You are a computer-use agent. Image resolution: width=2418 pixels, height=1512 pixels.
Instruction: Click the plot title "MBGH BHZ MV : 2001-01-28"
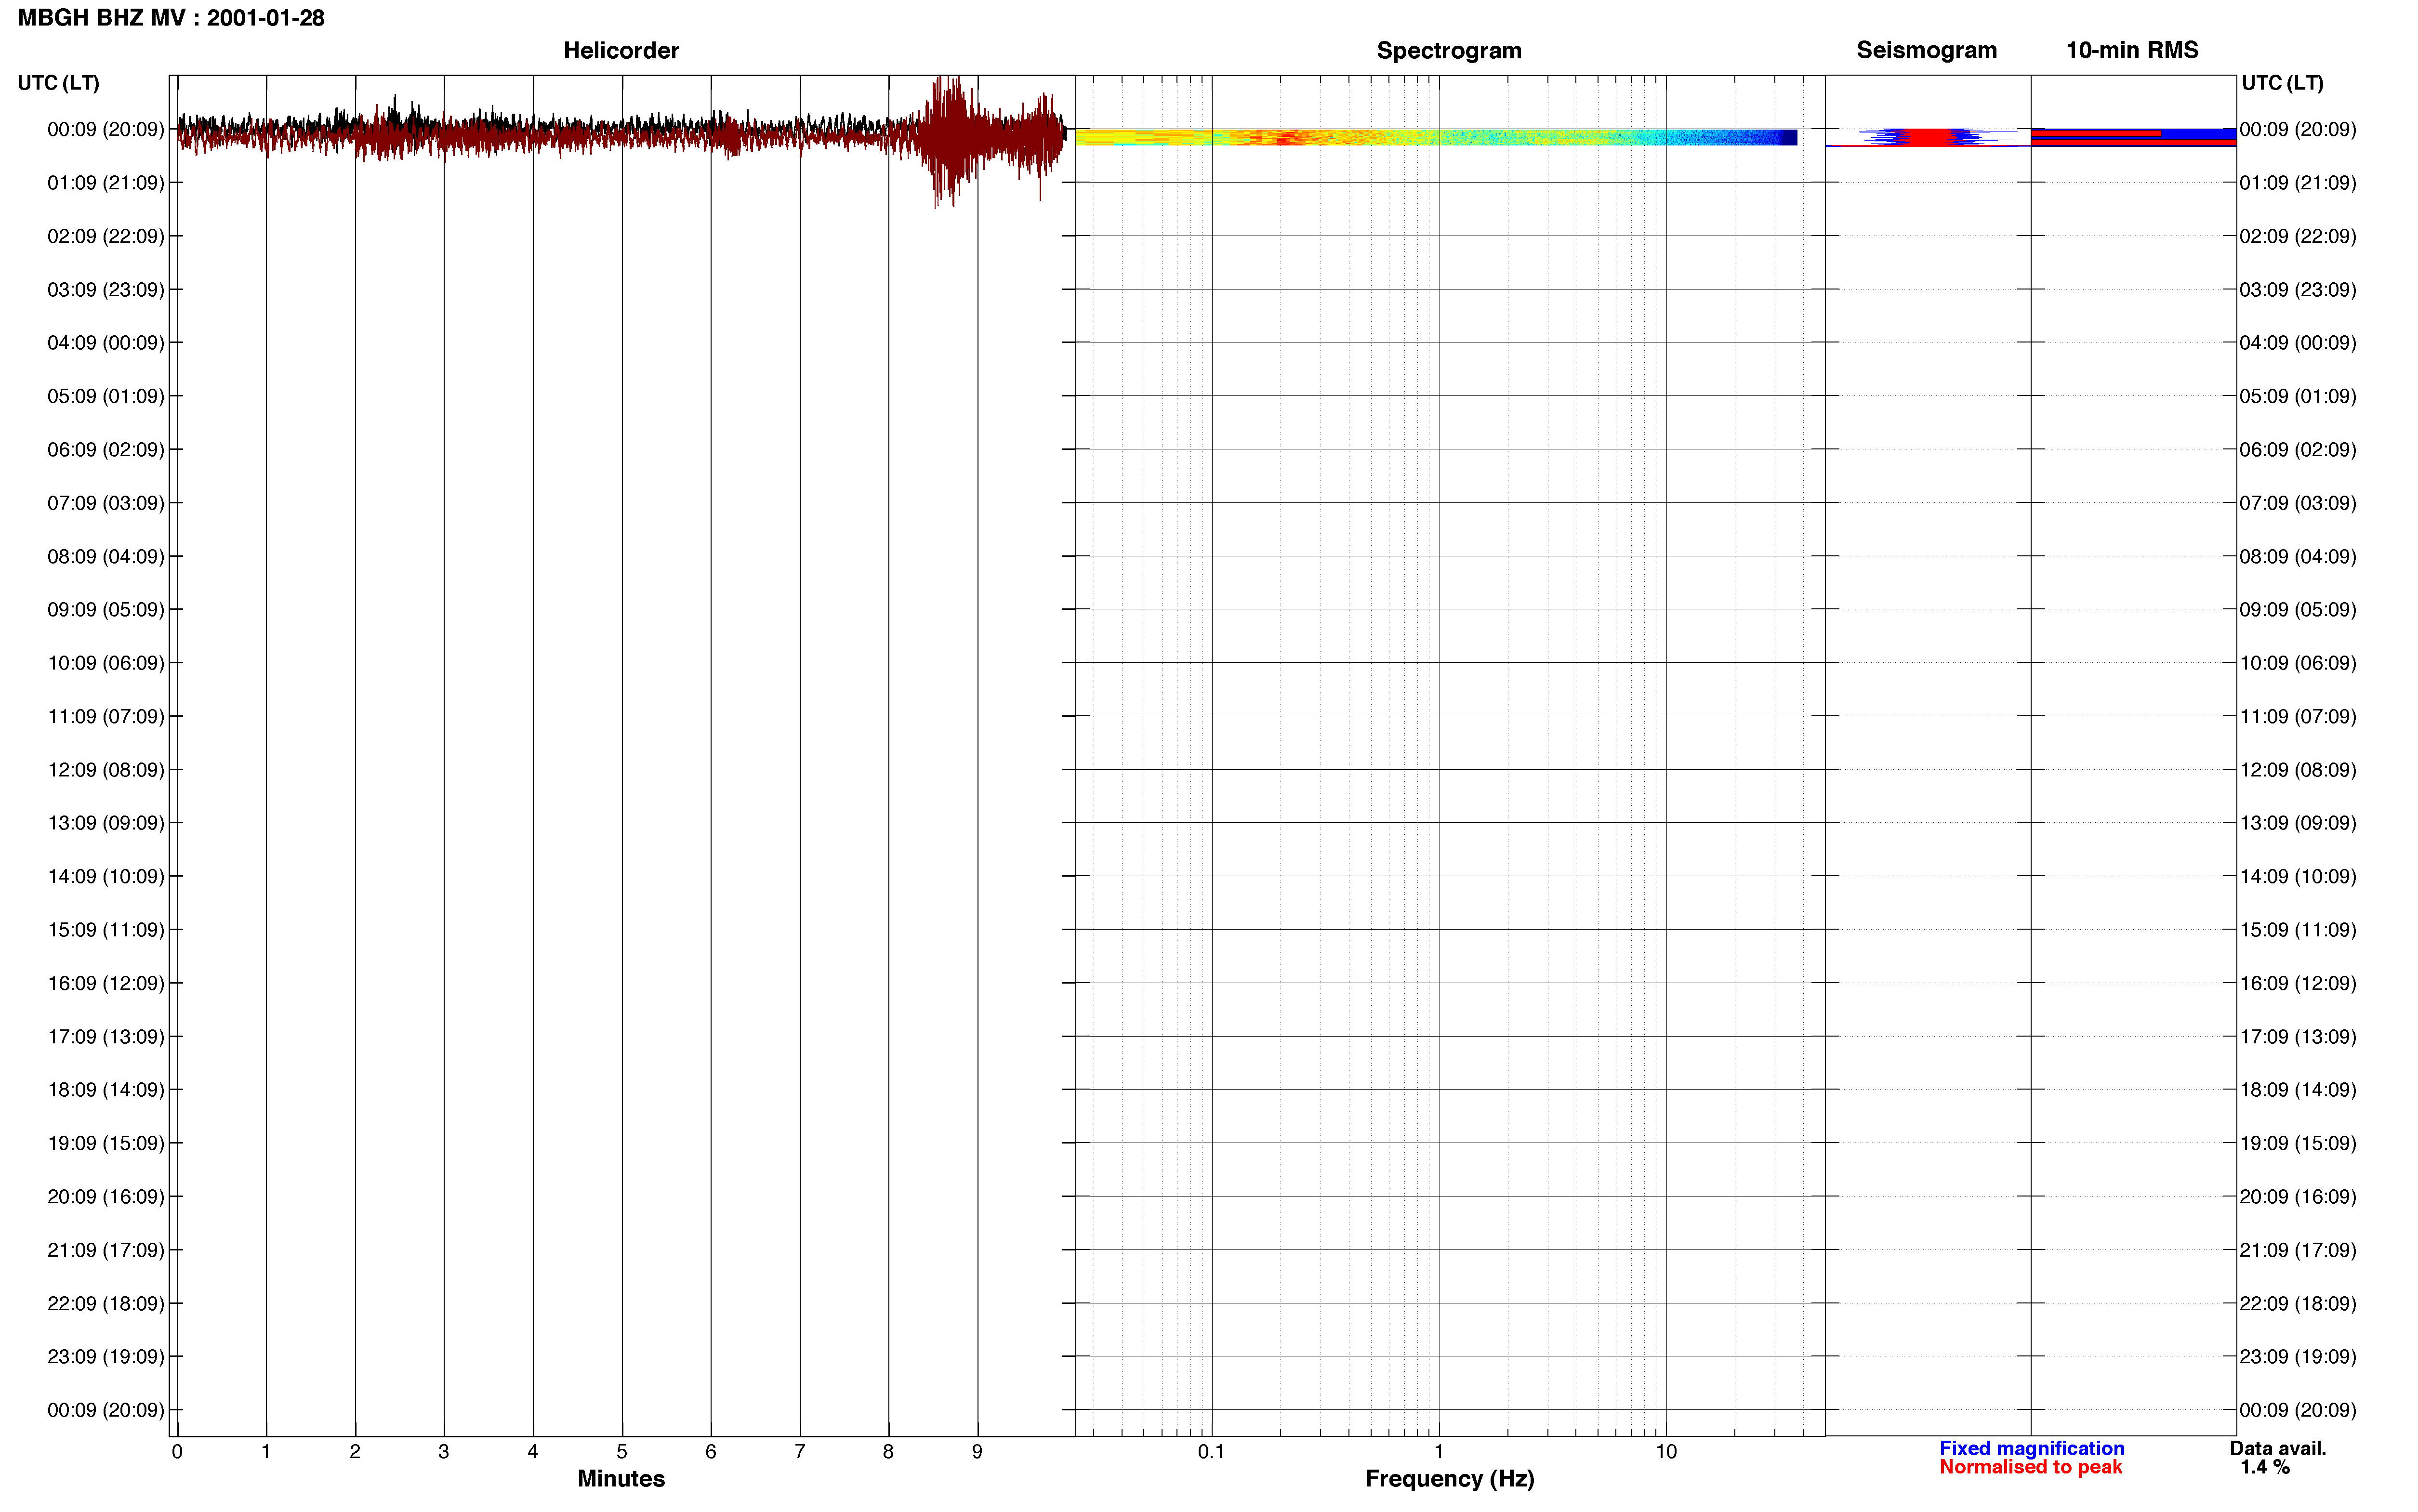(x=171, y=18)
